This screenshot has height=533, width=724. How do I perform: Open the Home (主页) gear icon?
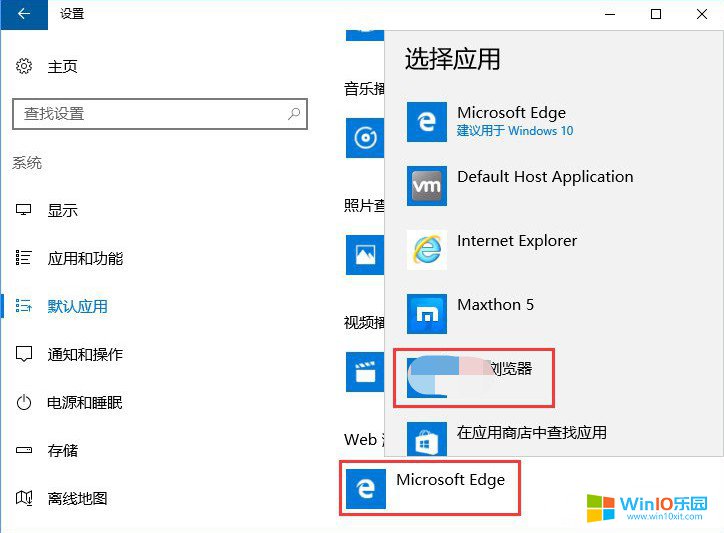pos(24,66)
